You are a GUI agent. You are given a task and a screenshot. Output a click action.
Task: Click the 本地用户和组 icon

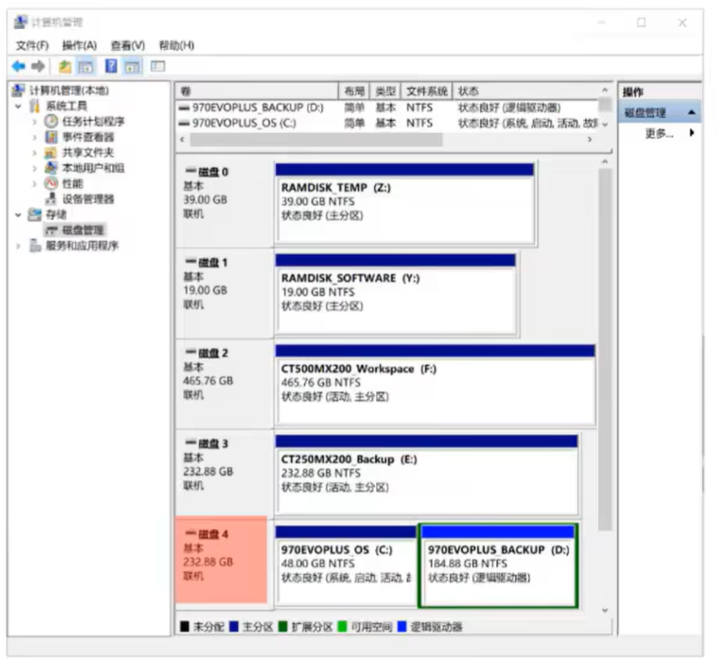(x=51, y=168)
